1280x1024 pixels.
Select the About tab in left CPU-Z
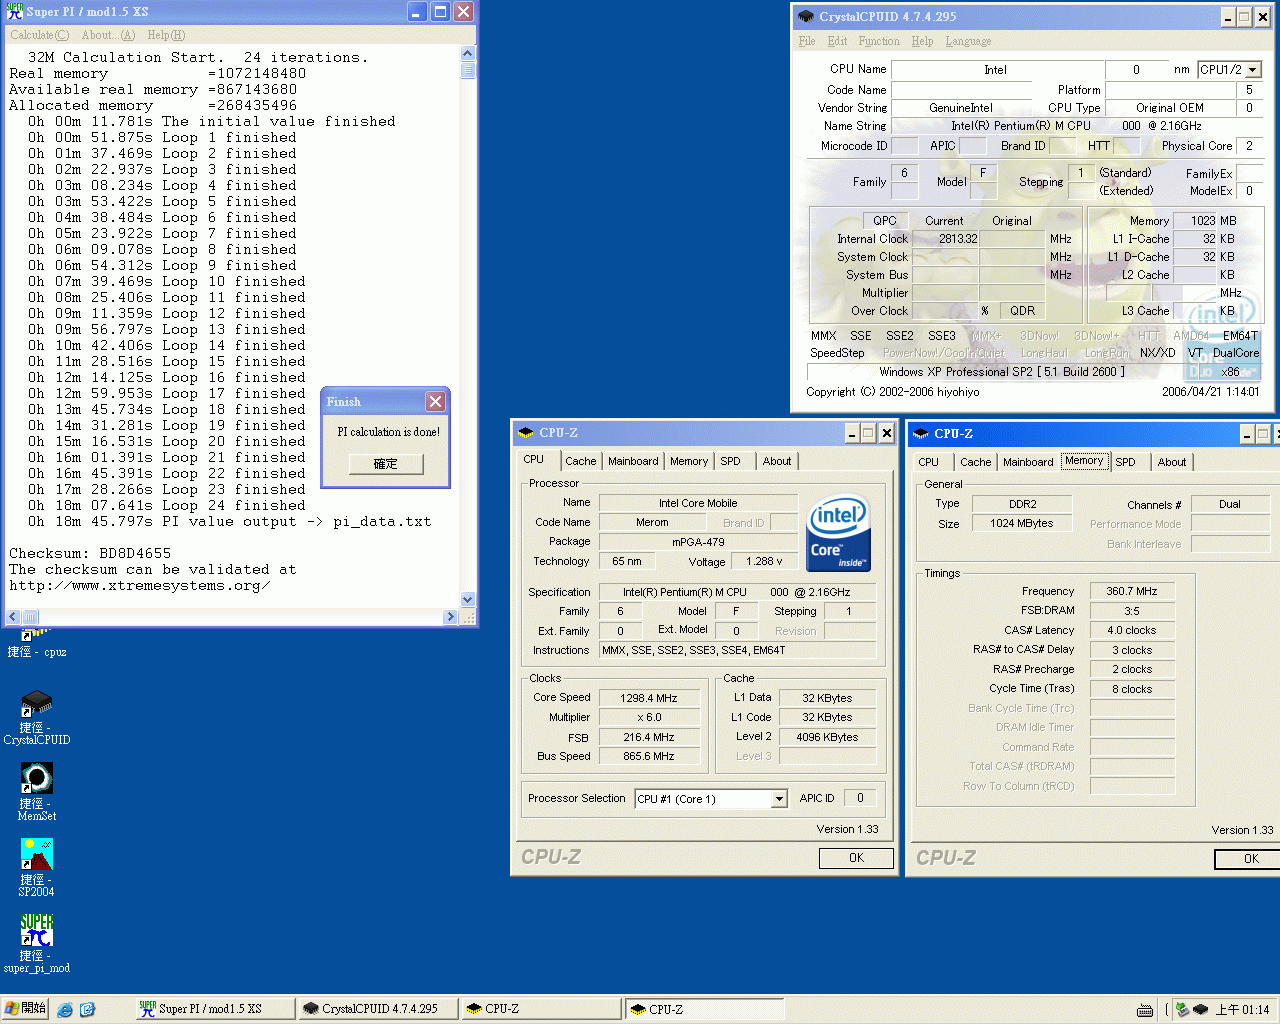(777, 461)
